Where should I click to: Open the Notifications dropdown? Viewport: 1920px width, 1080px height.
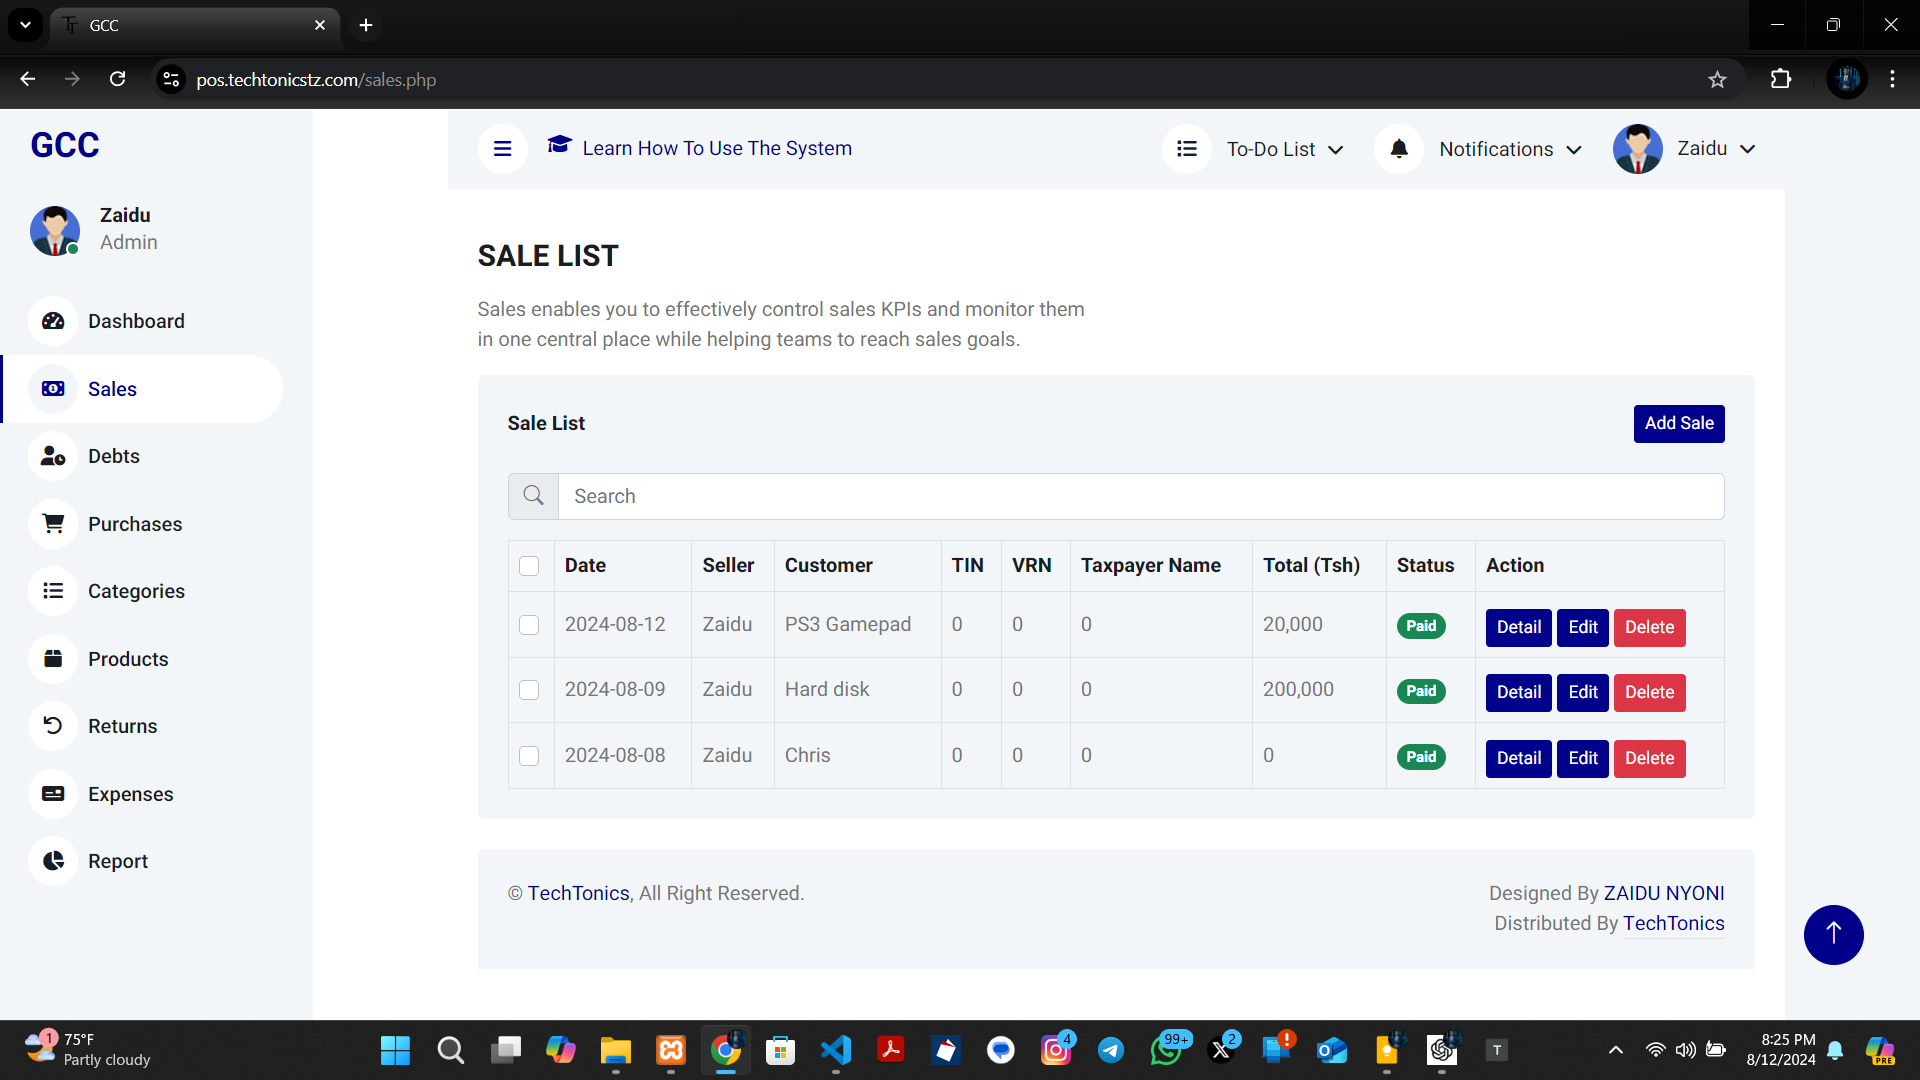1509,149
